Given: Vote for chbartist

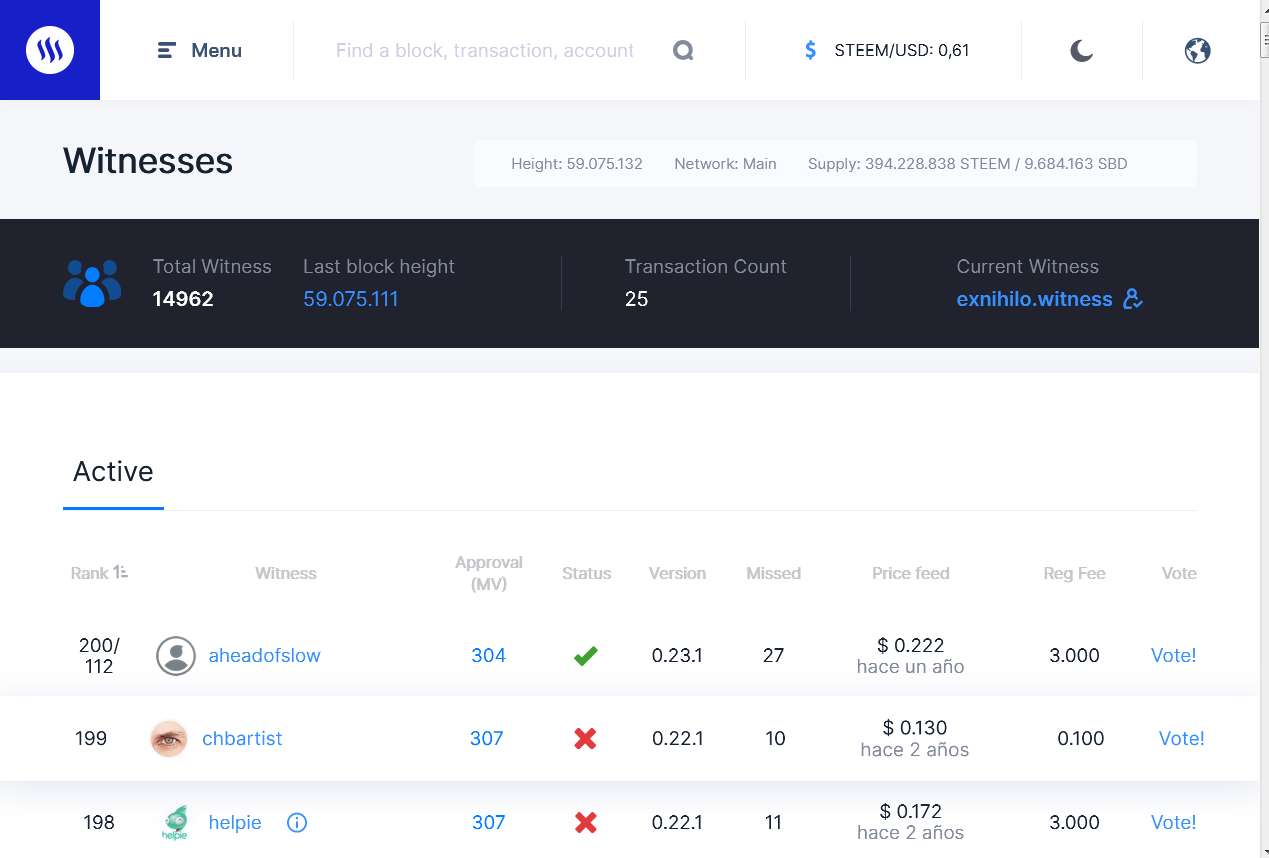Looking at the screenshot, I should coord(1182,739).
